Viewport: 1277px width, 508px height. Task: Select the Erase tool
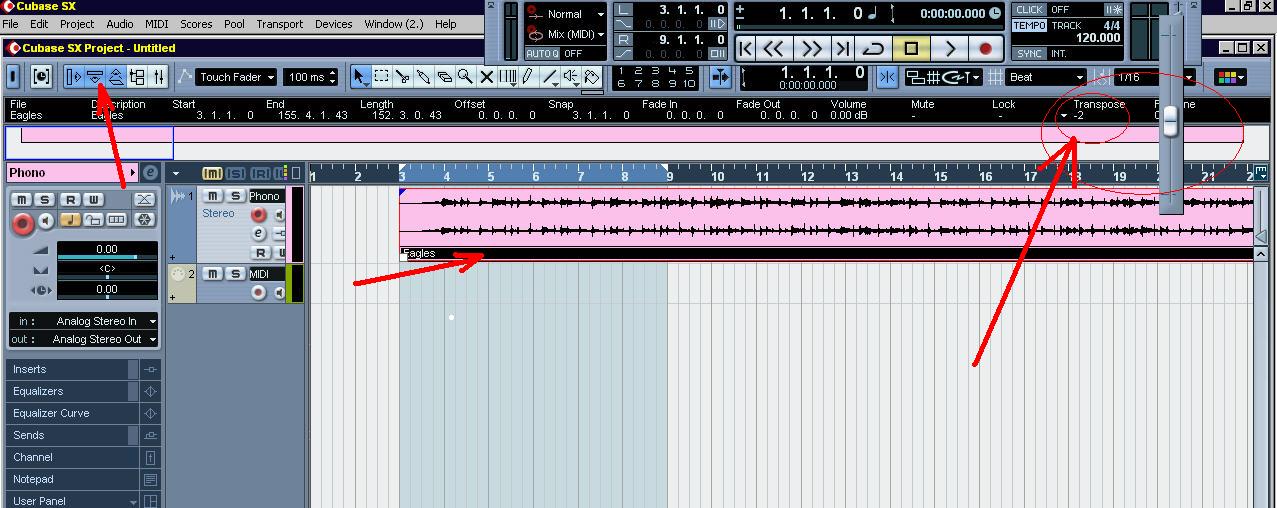click(445, 77)
